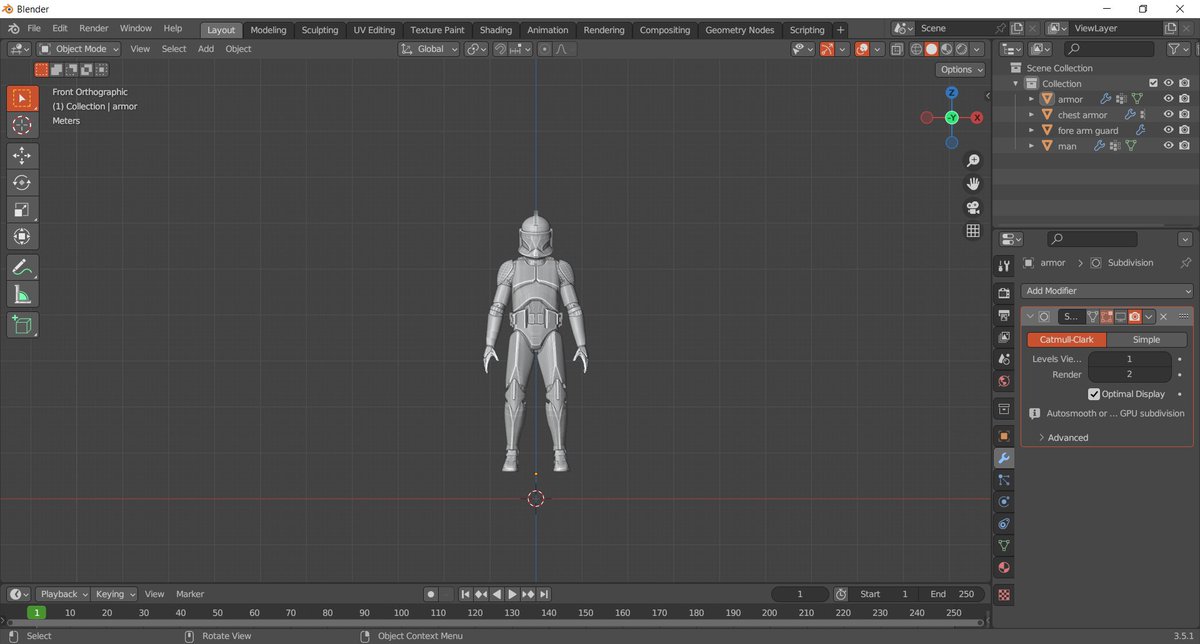Hide the fore arm guard object

coord(1168,130)
